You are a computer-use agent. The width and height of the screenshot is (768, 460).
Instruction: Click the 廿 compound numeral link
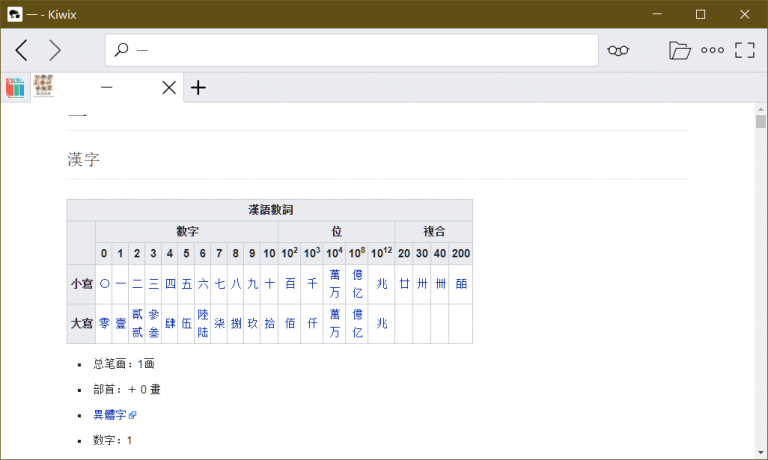[404, 284]
